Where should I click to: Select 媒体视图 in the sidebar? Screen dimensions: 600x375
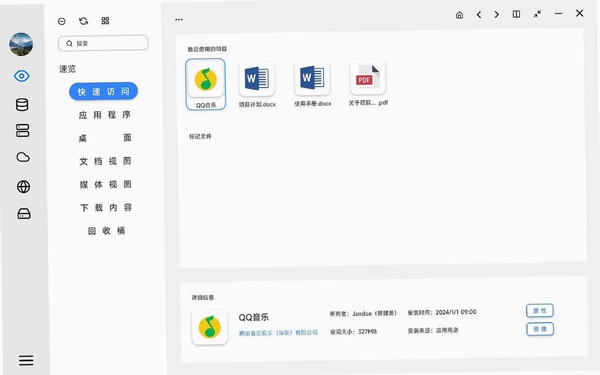pyautogui.click(x=106, y=184)
